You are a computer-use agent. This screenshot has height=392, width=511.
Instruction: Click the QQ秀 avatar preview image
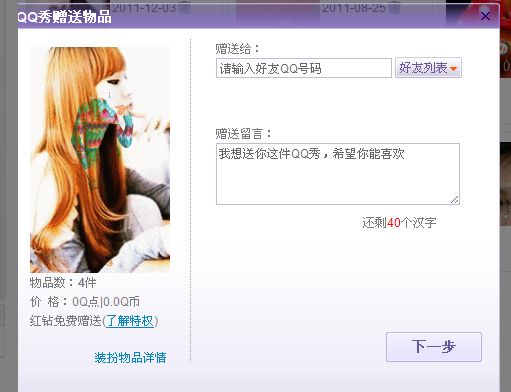click(x=100, y=160)
